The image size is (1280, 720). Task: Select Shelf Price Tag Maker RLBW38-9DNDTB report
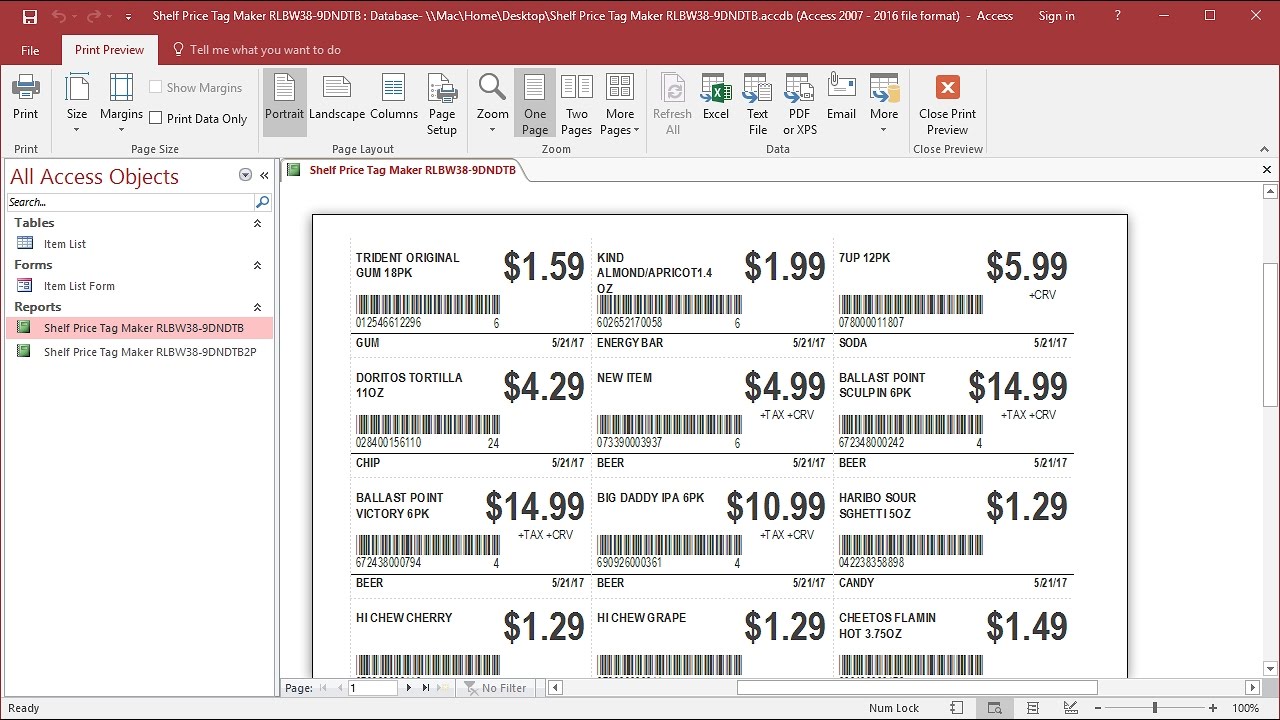[140, 328]
